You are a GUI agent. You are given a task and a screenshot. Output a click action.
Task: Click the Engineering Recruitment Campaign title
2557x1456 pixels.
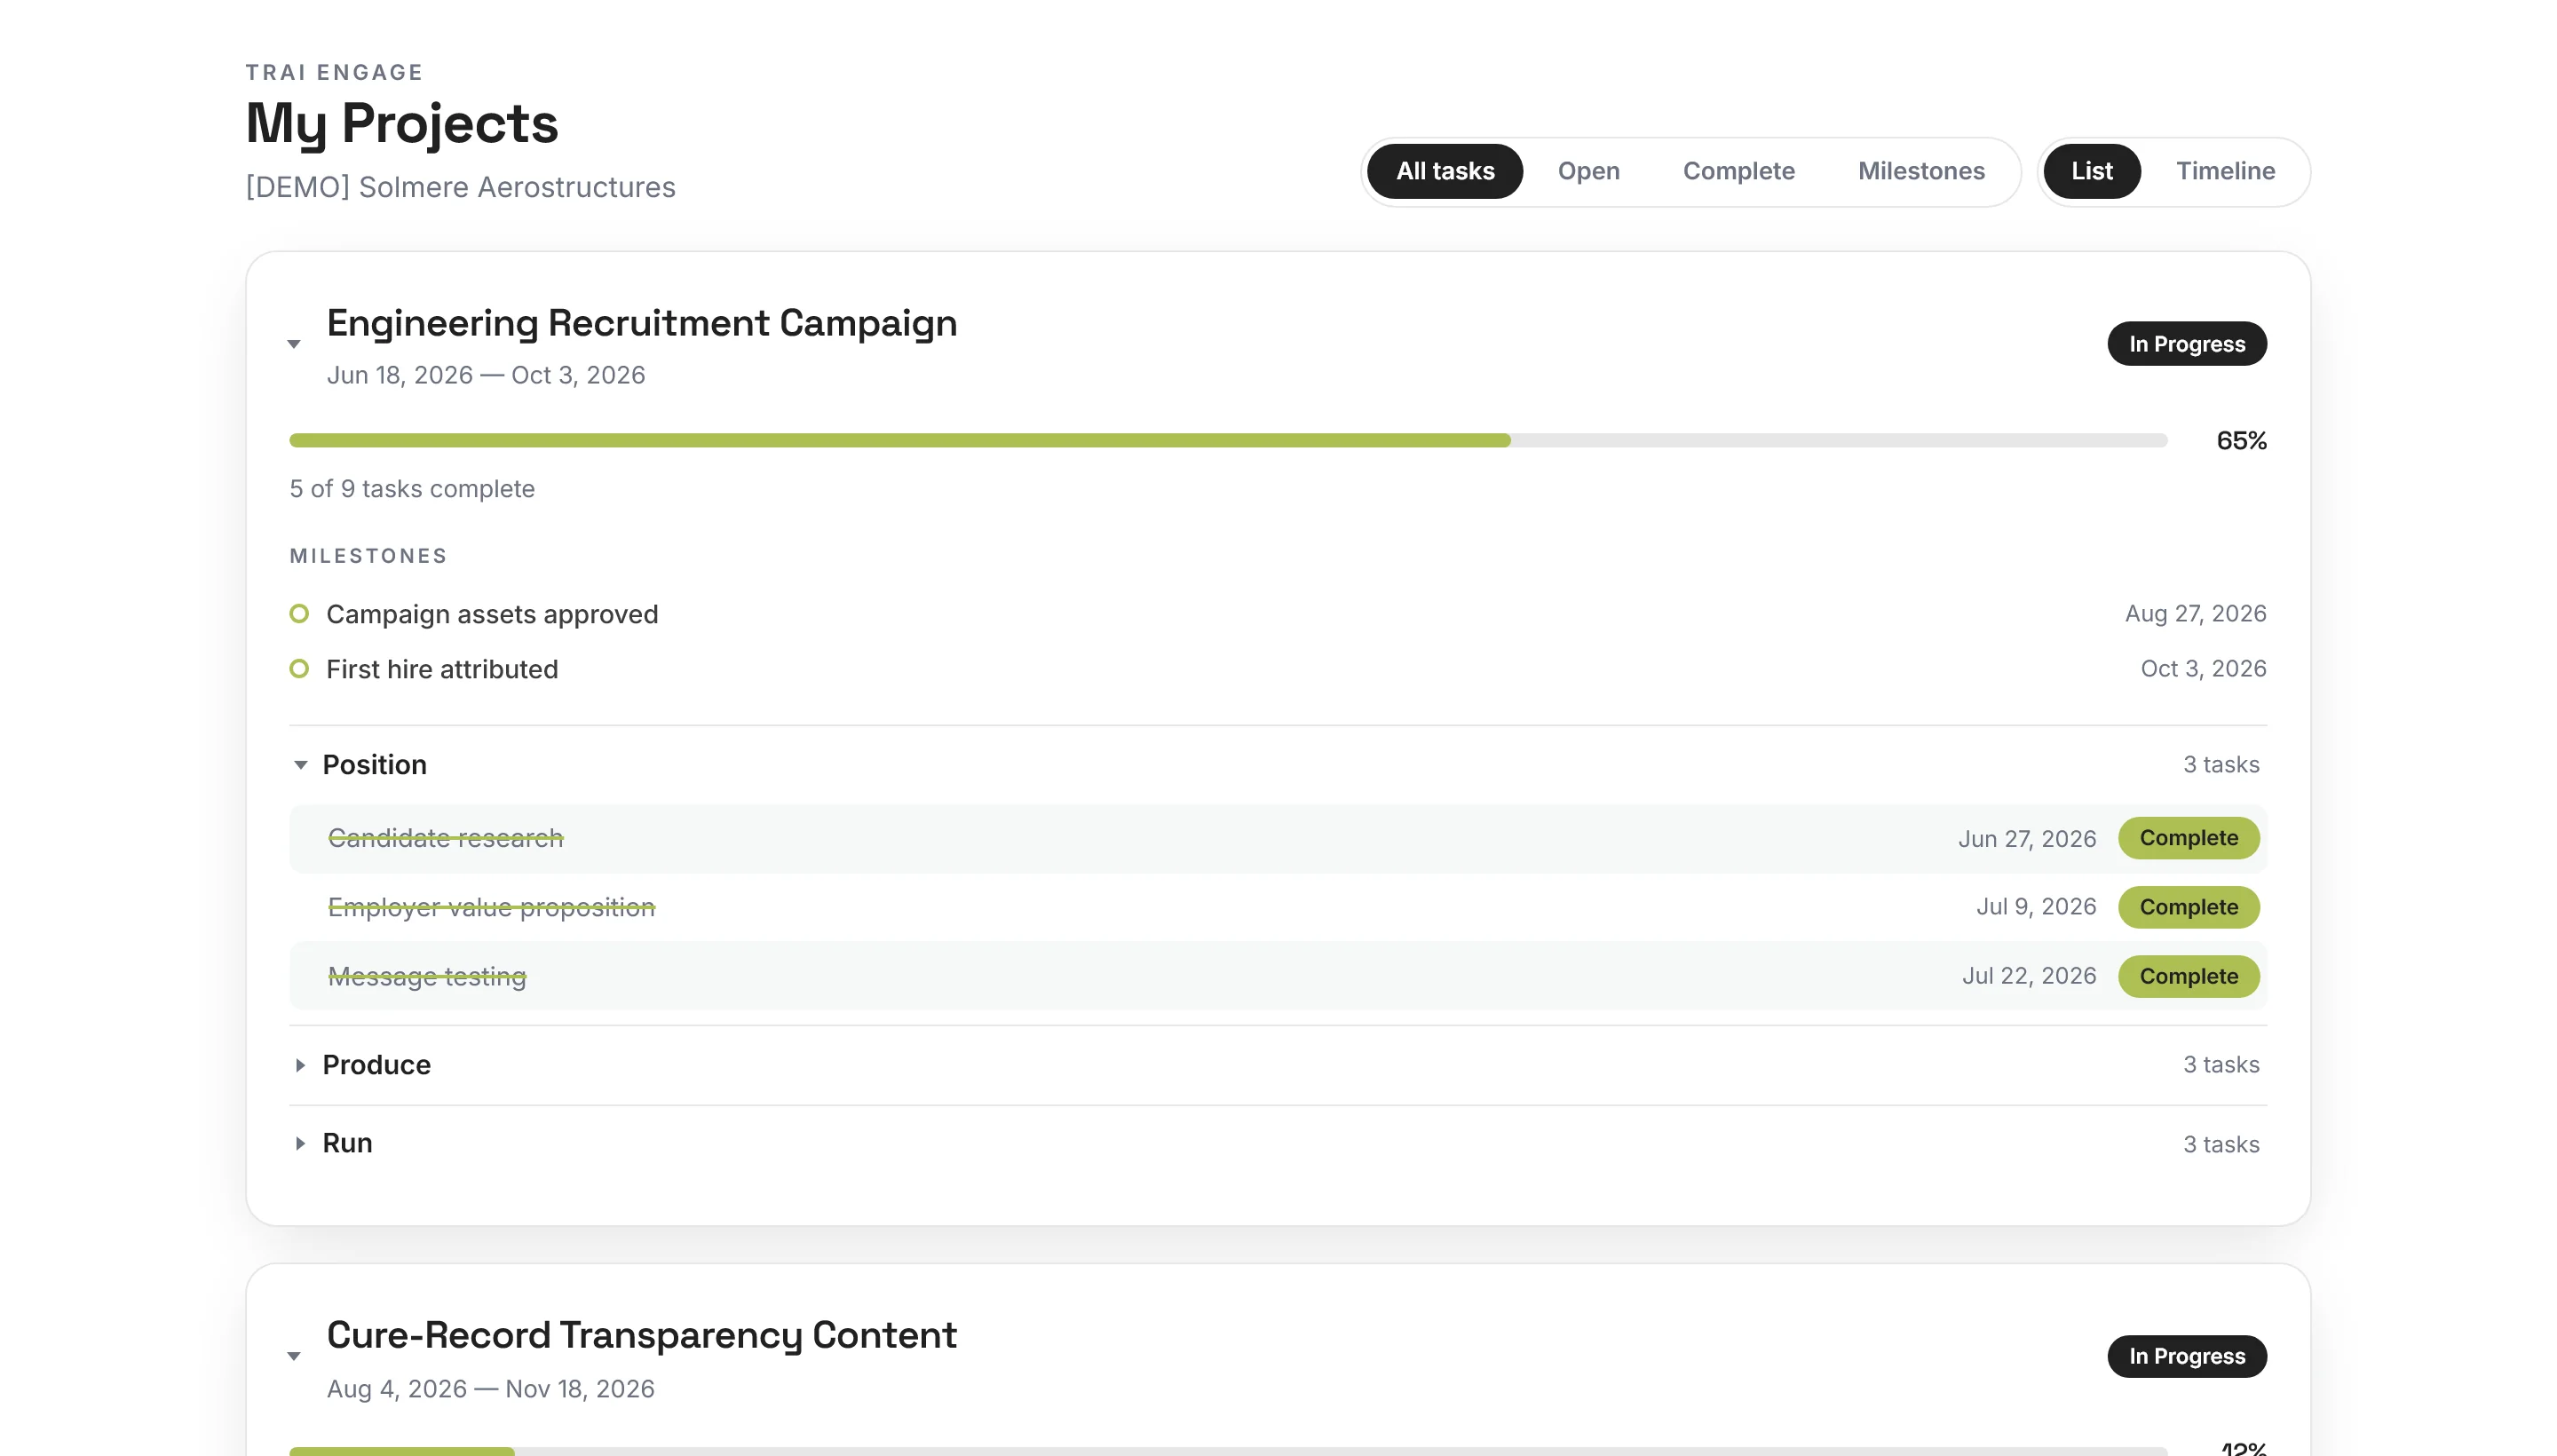click(641, 323)
